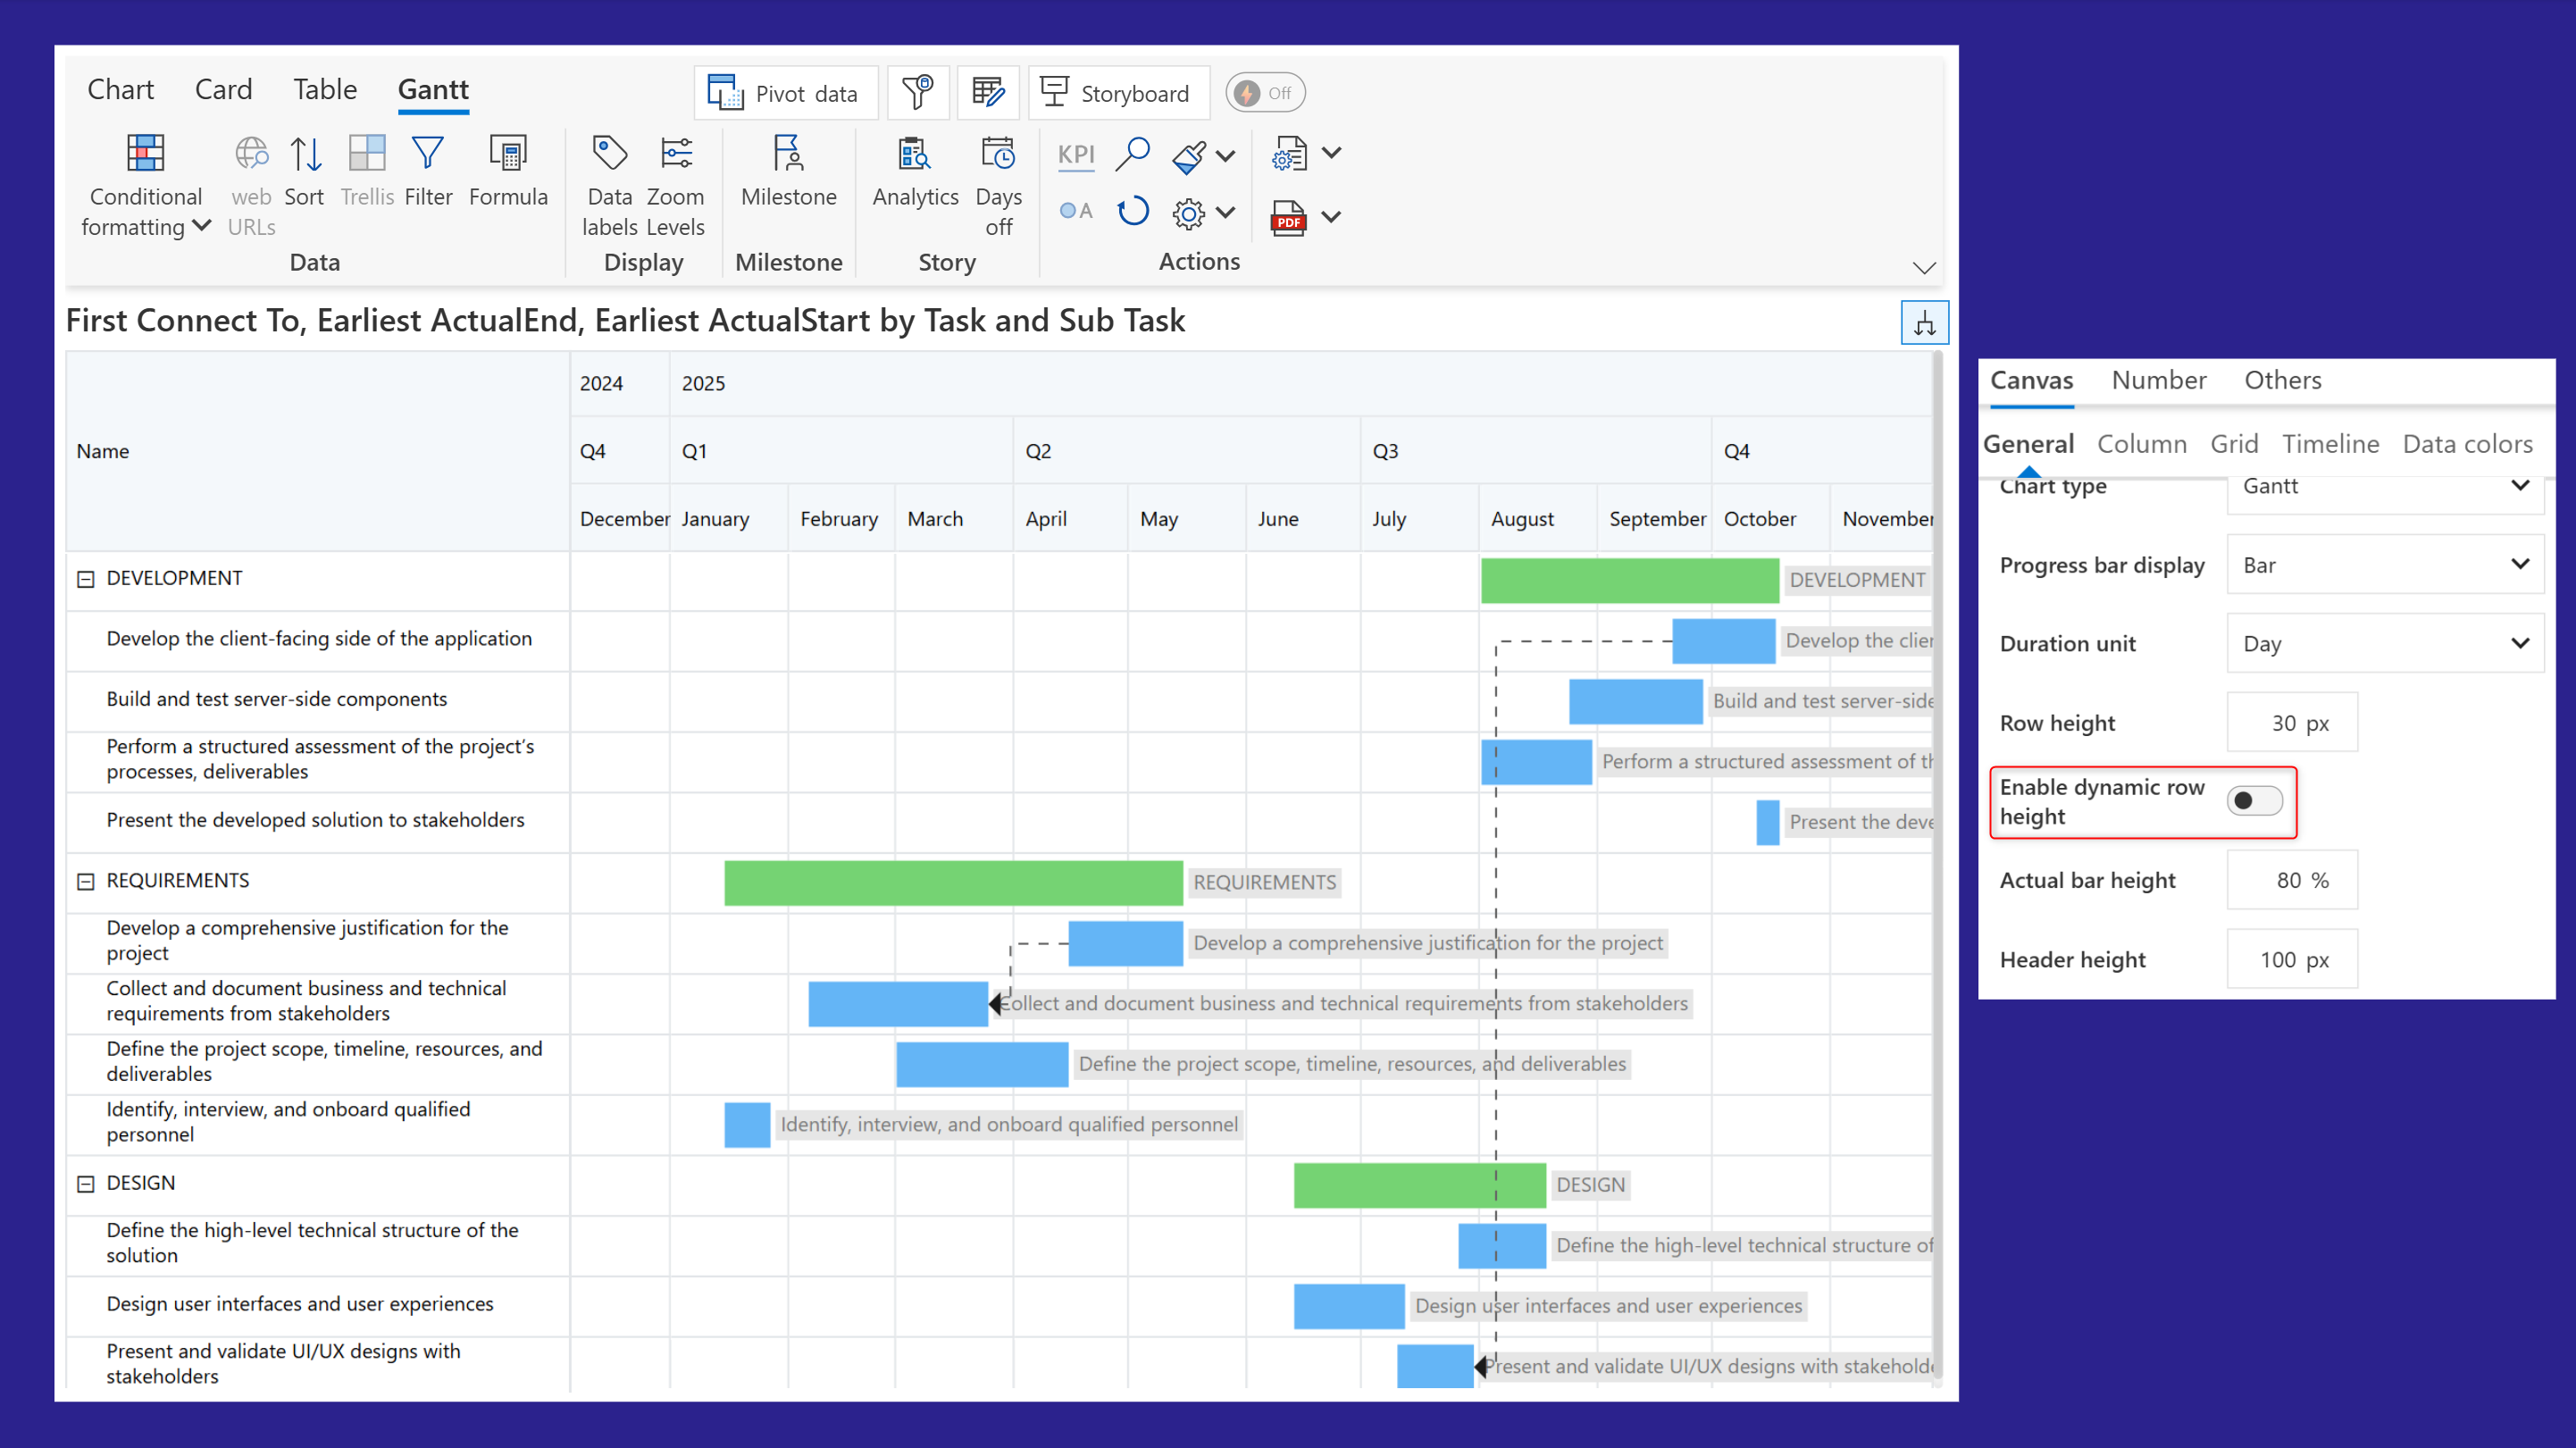The width and height of the screenshot is (2576, 1448).
Task: Switch the Off toggle near Storyboard
Action: [1265, 93]
